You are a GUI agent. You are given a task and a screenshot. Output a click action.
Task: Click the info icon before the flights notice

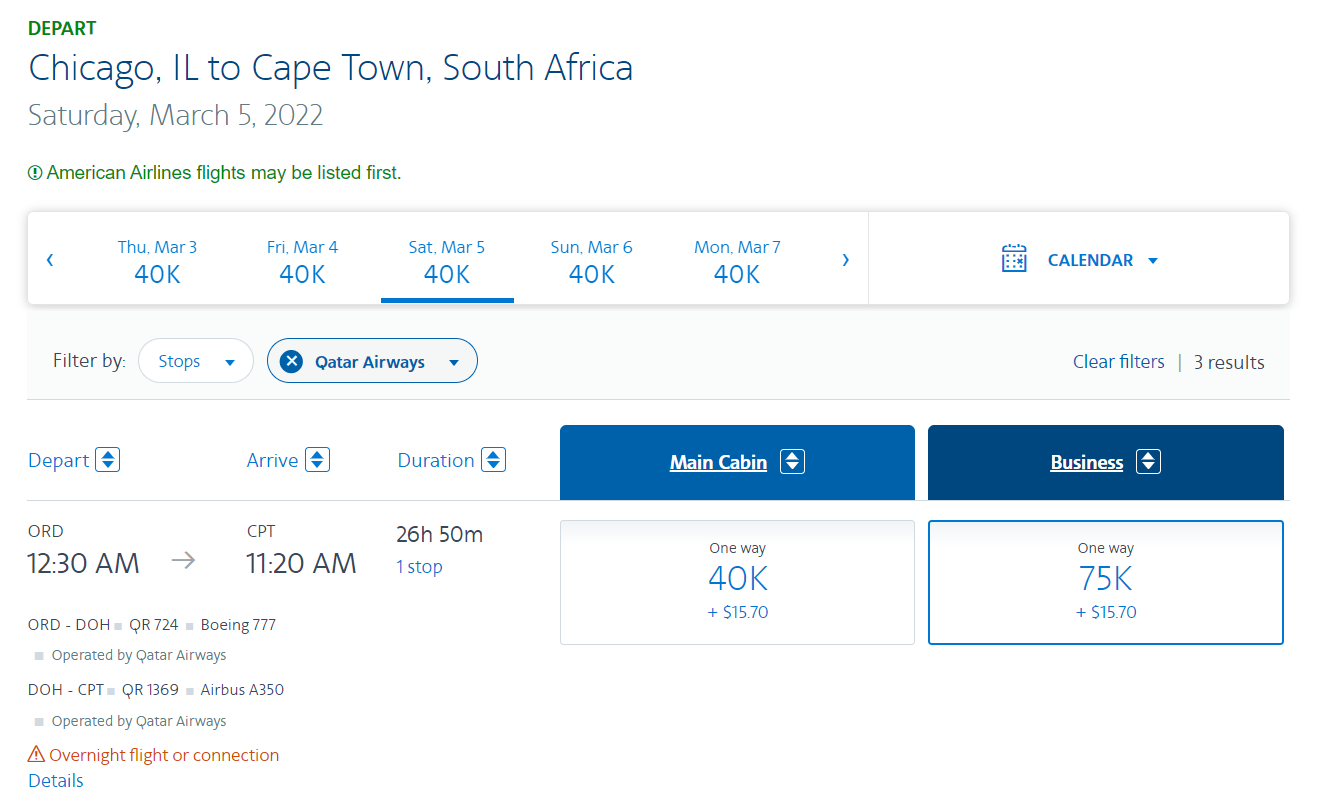[x=36, y=172]
